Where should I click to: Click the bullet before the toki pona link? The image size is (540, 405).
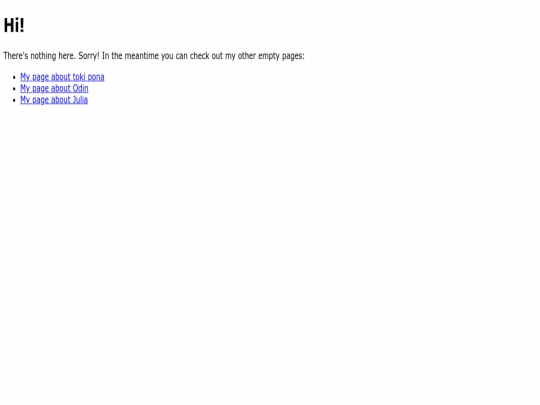[x=14, y=77]
